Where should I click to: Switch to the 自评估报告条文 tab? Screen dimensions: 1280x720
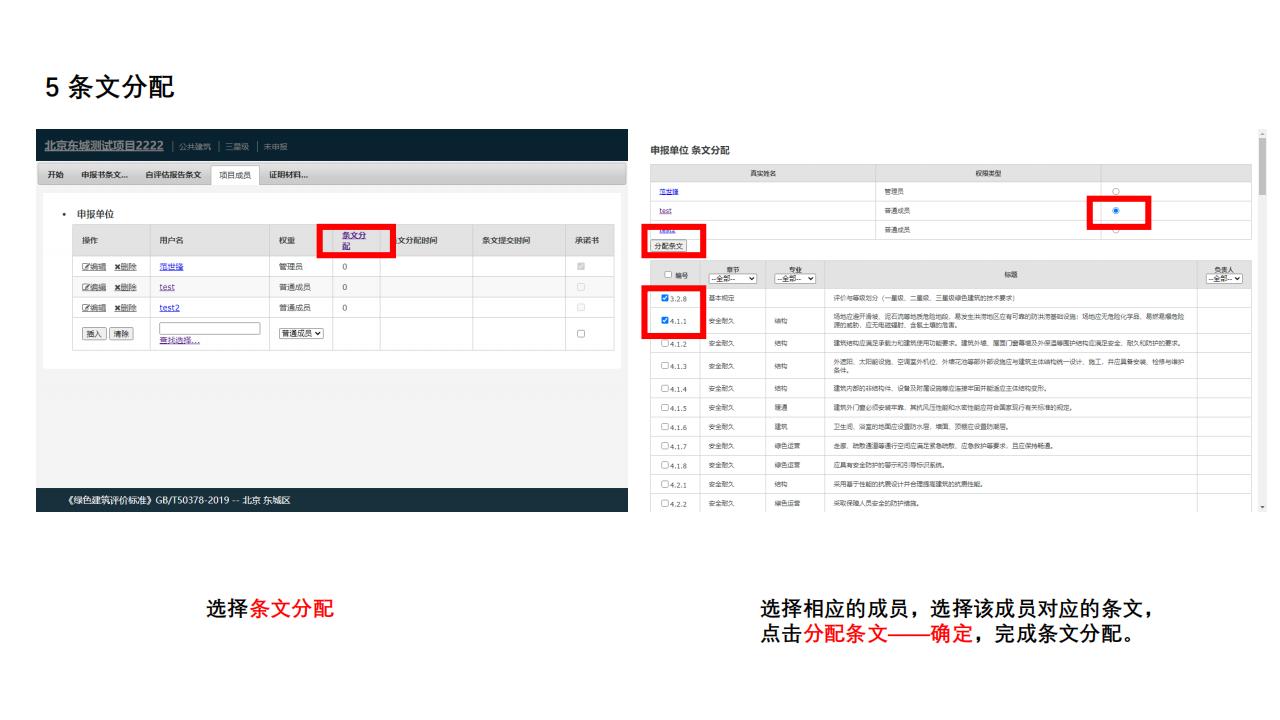(x=173, y=175)
